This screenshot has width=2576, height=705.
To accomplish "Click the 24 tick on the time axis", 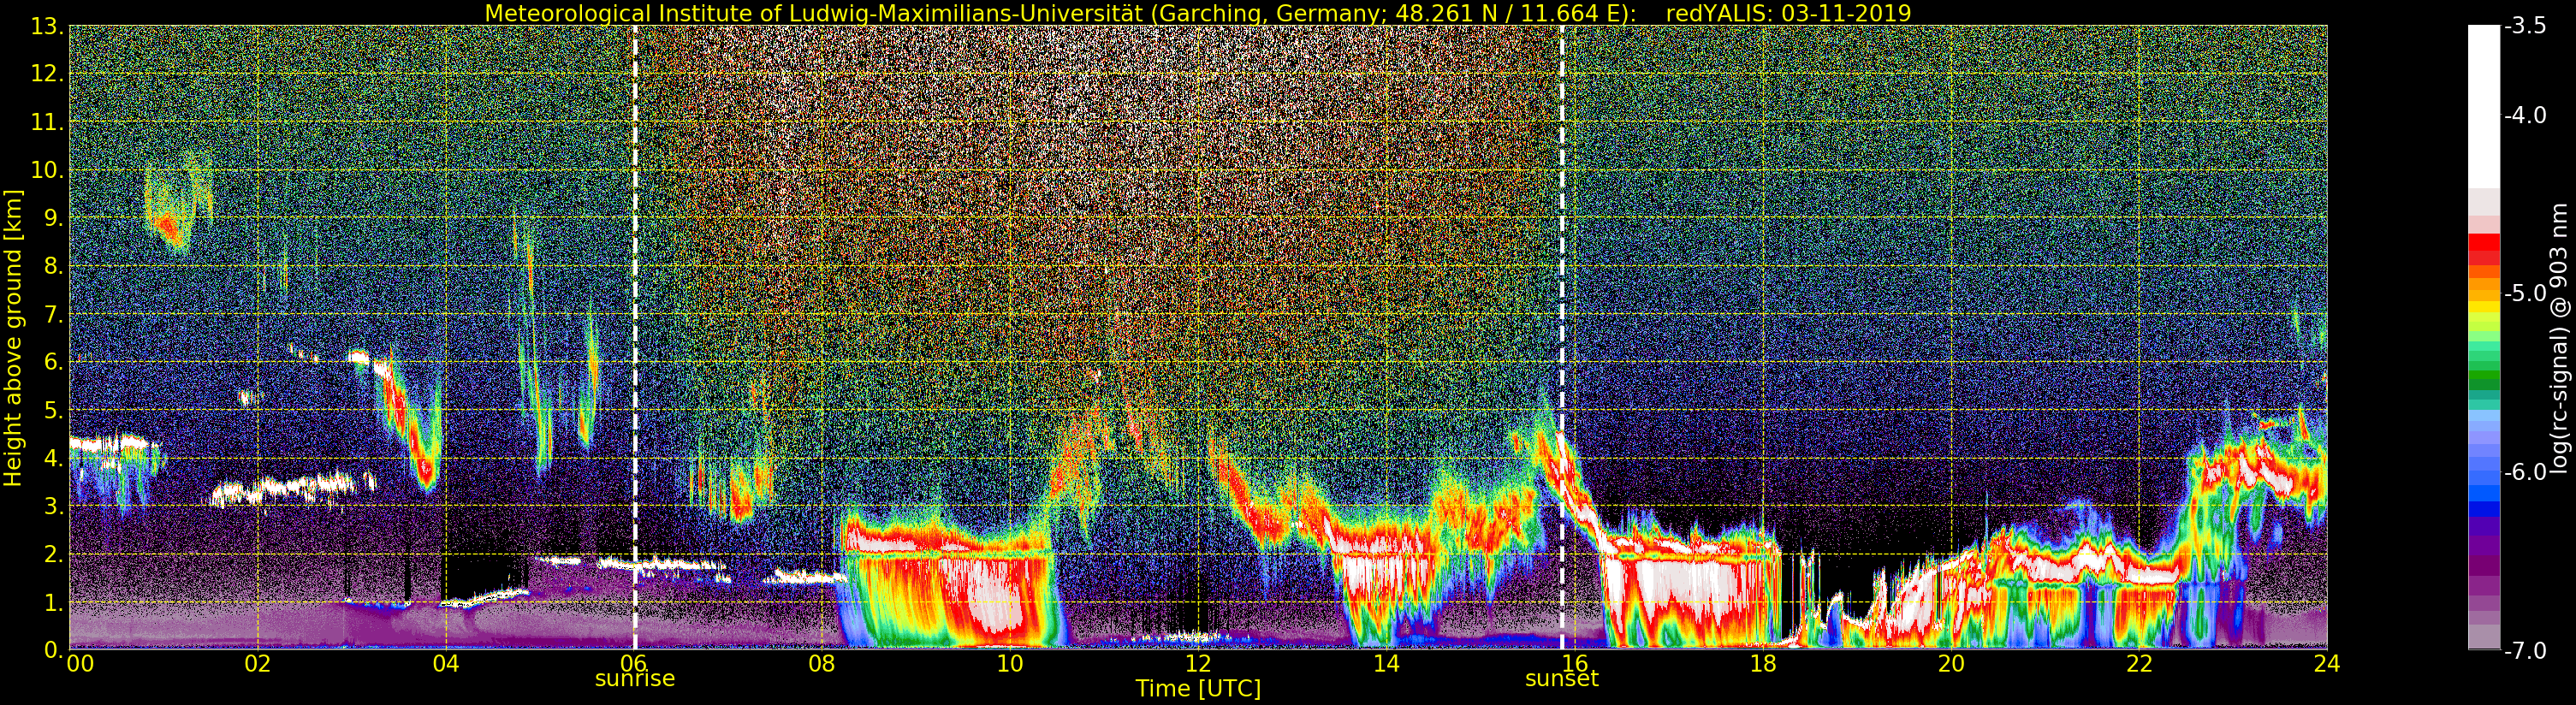I will point(2327,664).
